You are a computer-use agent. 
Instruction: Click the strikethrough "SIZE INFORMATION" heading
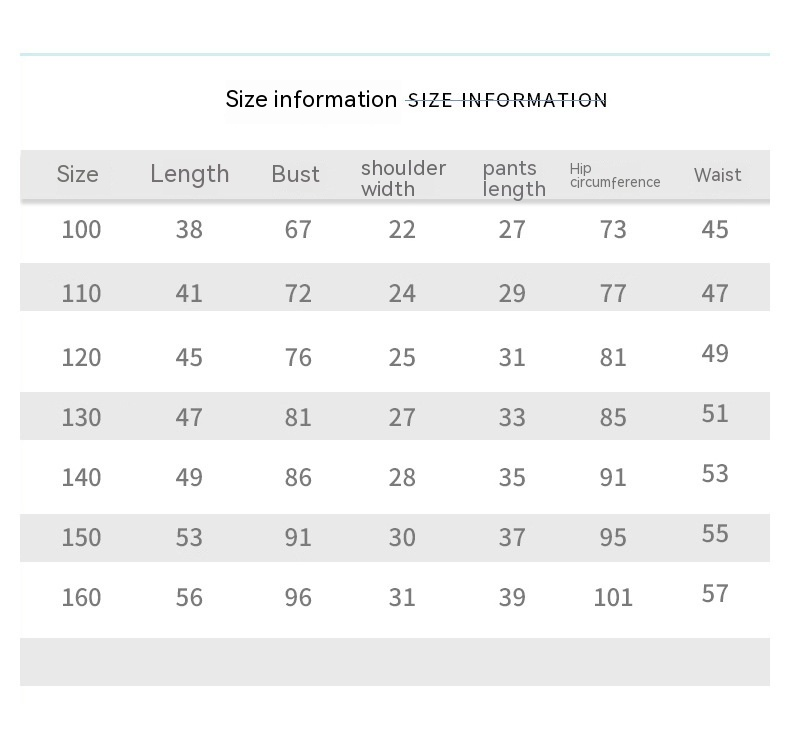(507, 100)
